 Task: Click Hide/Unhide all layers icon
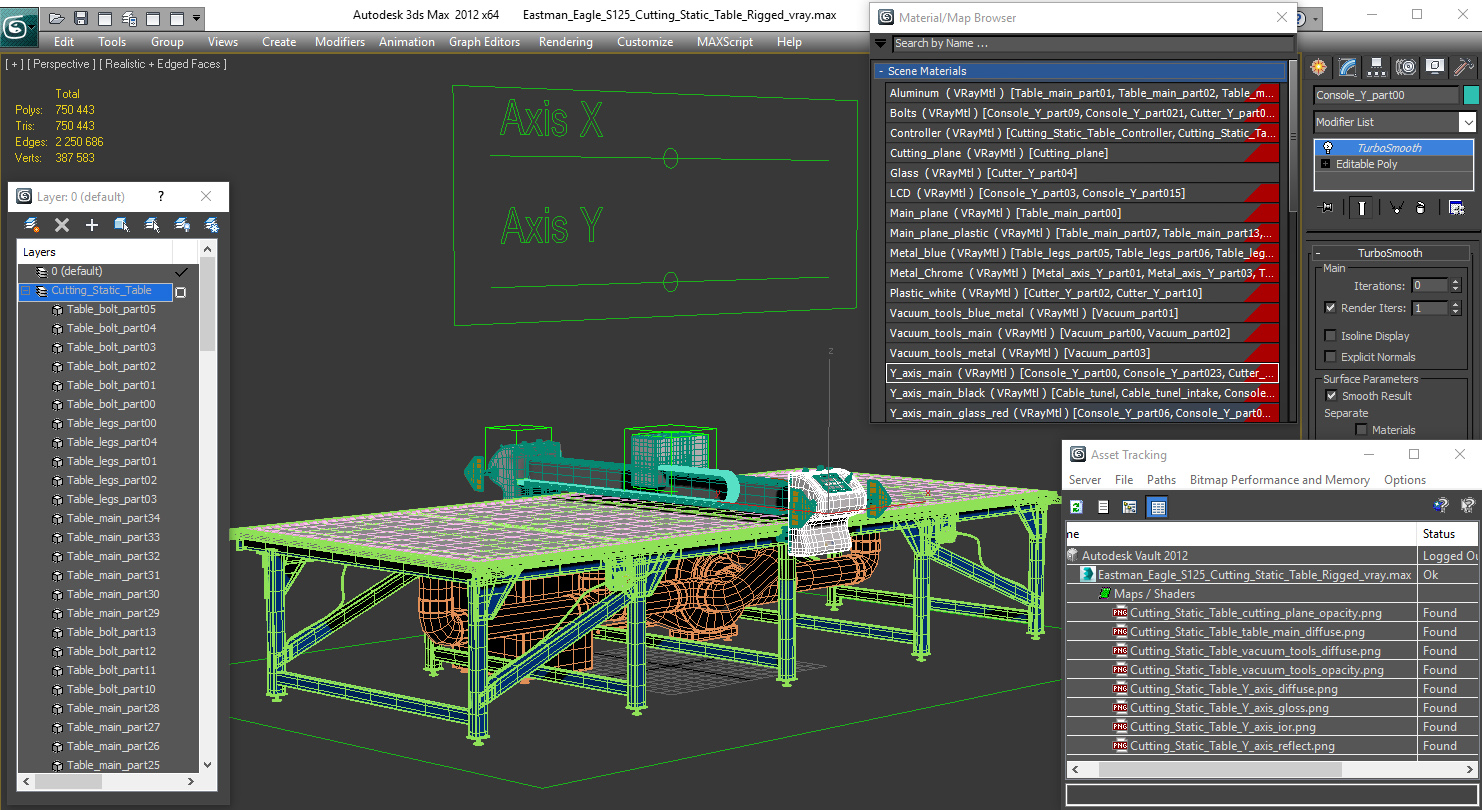click(x=182, y=225)
